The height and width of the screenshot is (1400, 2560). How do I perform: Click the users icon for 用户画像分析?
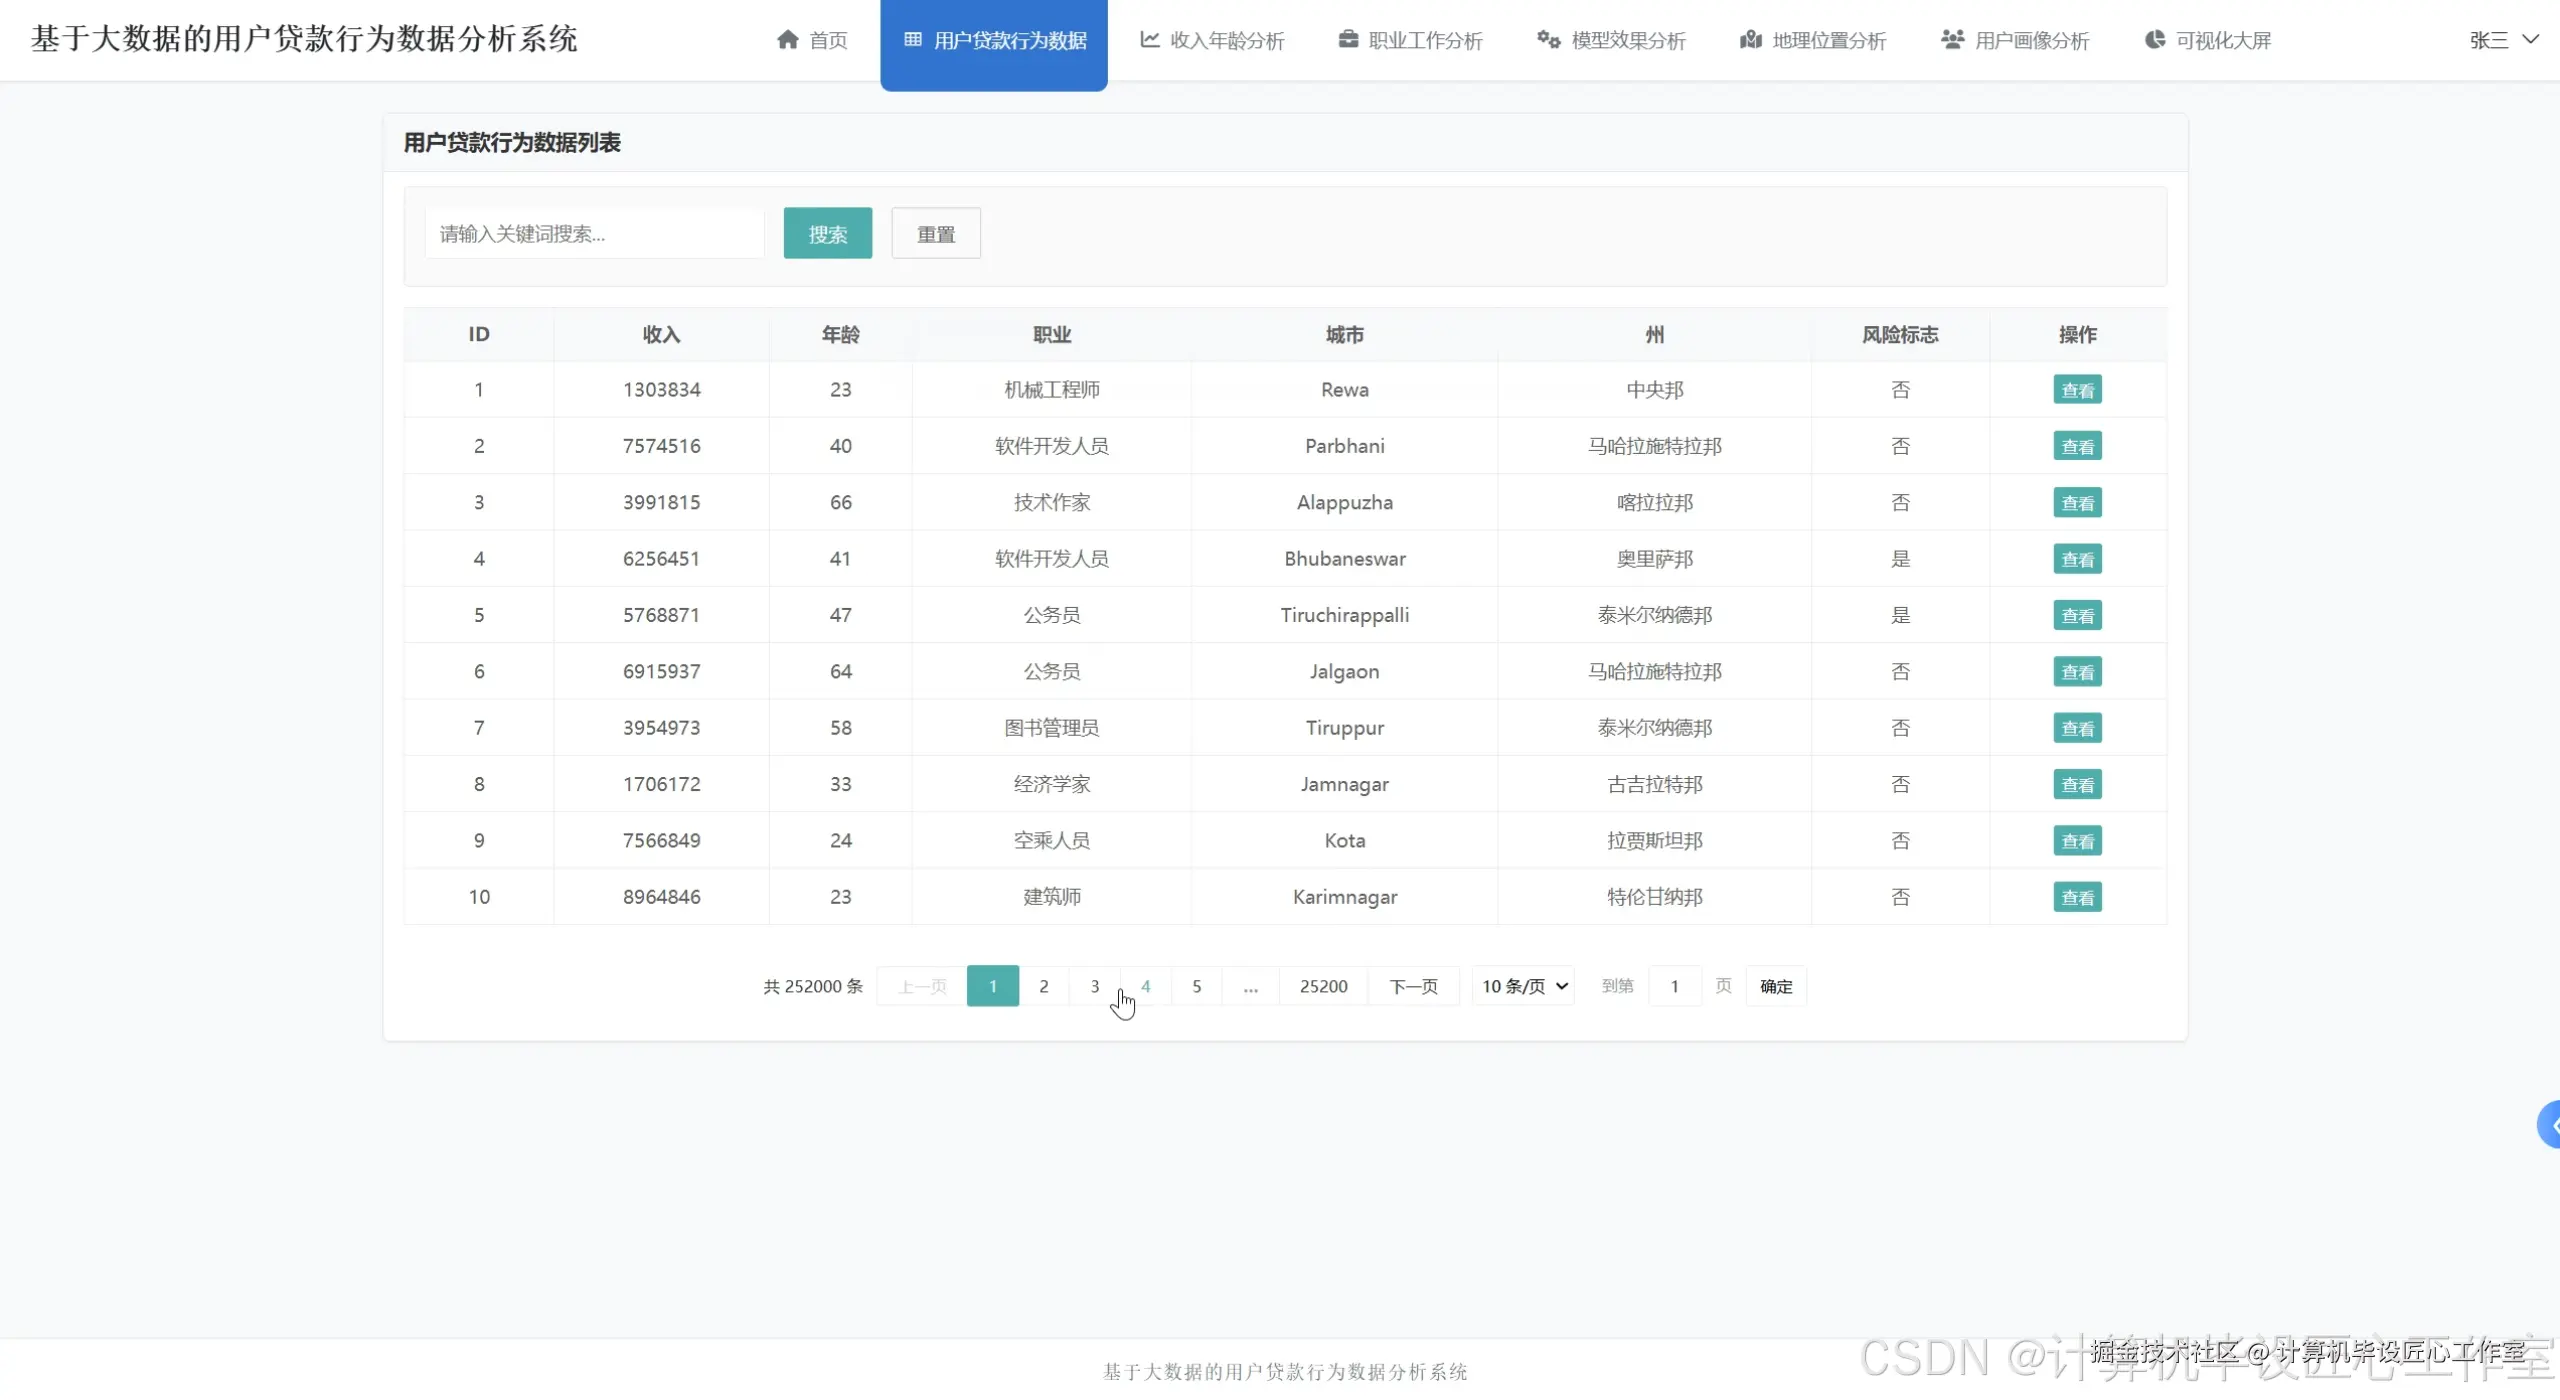(x=1952, y=40)
